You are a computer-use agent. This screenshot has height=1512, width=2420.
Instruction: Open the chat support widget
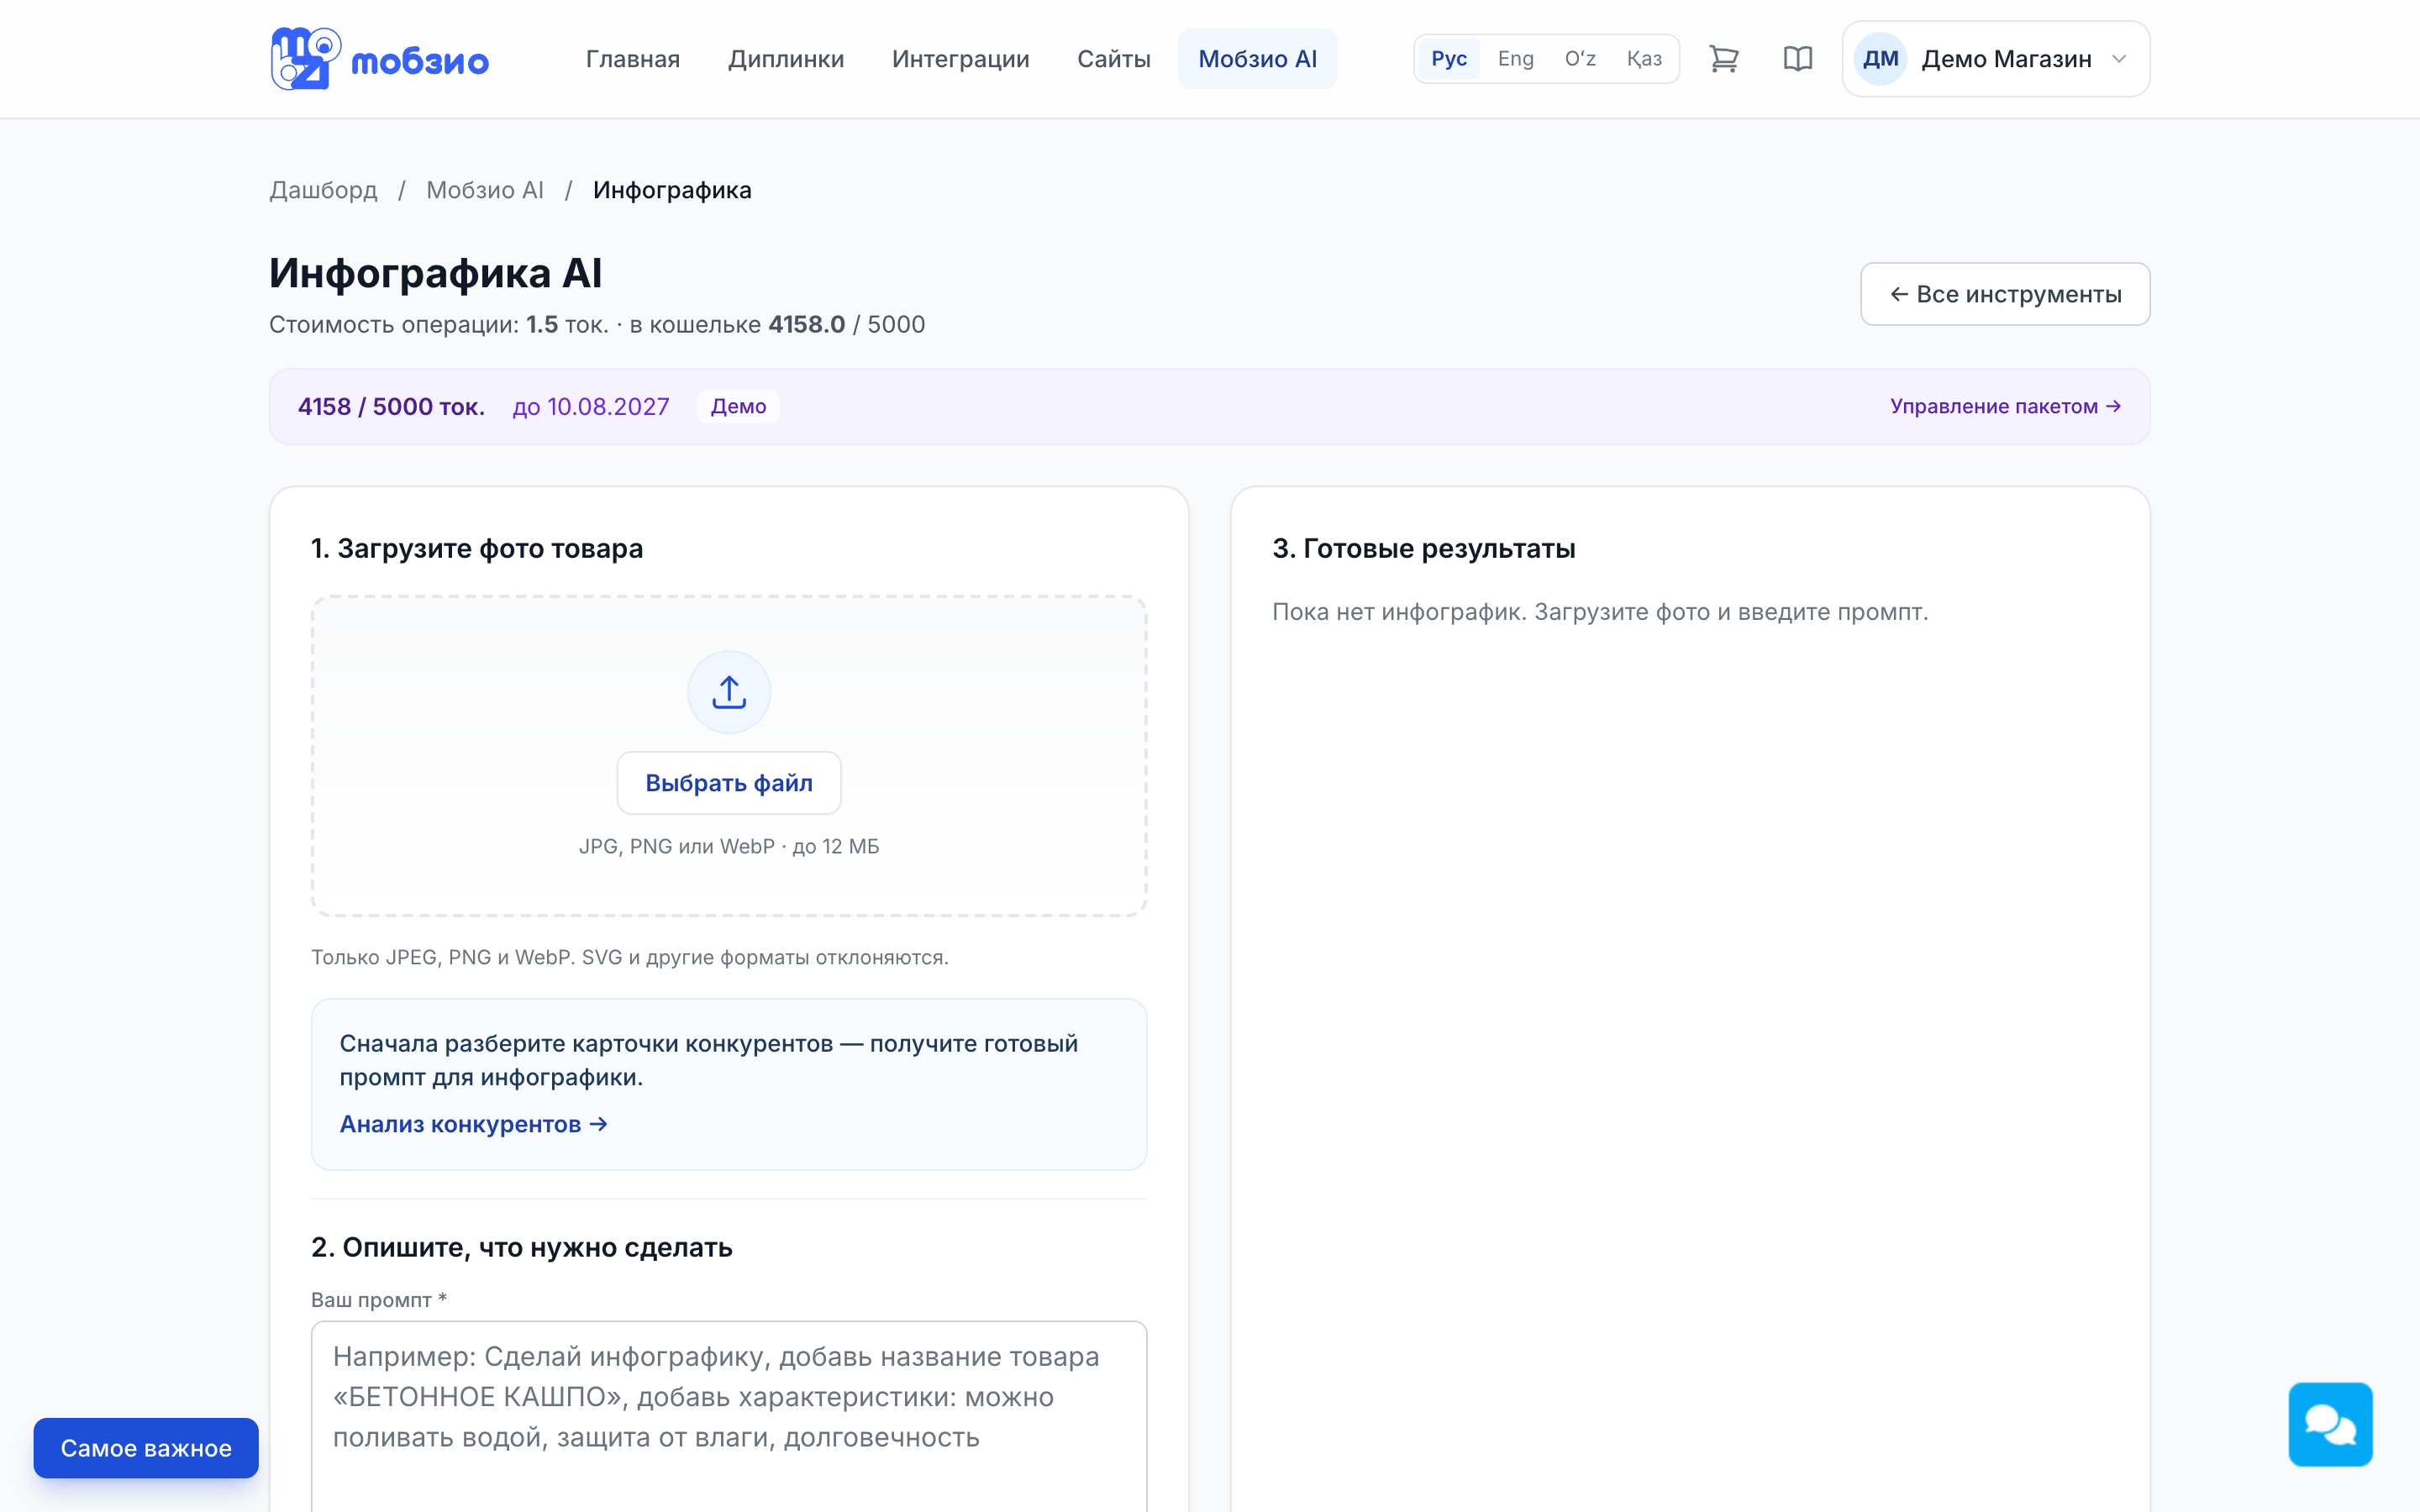click(2330, 1424)
